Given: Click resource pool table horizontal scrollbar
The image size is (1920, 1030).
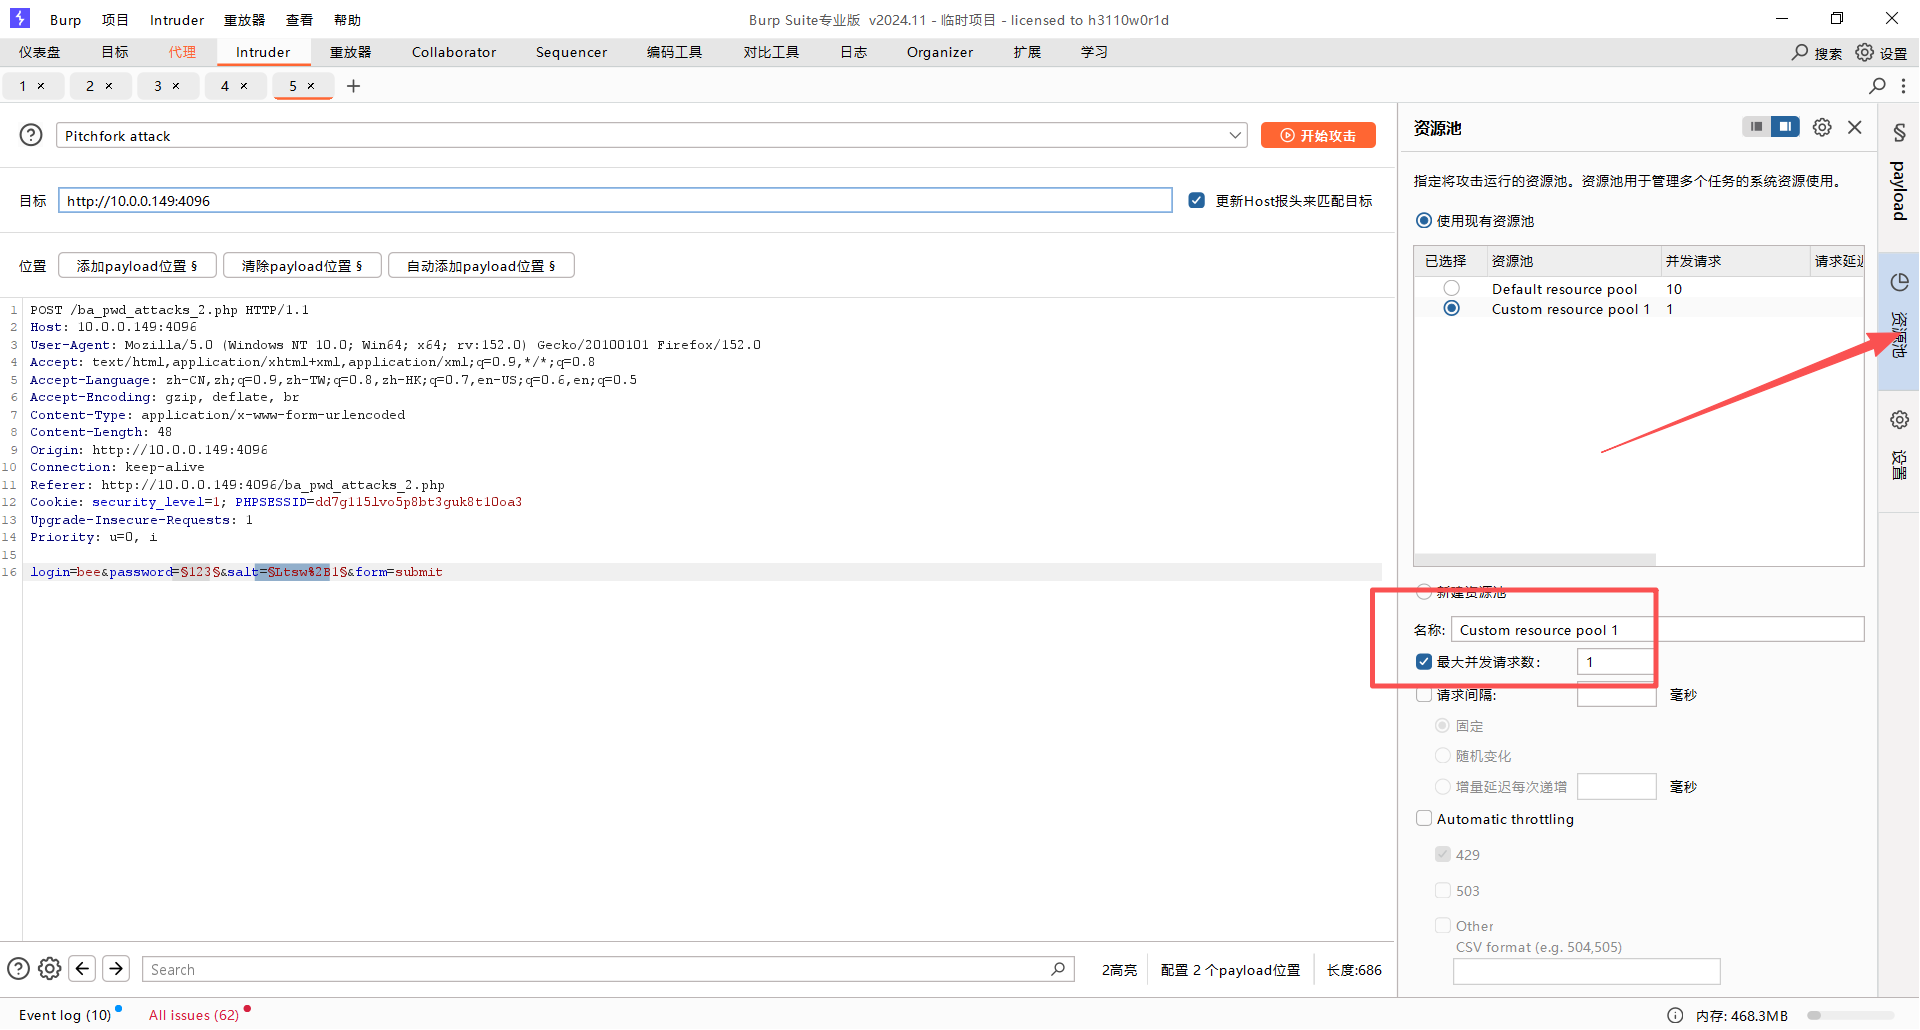Looking at the screenshot, I should [1534, 560].
